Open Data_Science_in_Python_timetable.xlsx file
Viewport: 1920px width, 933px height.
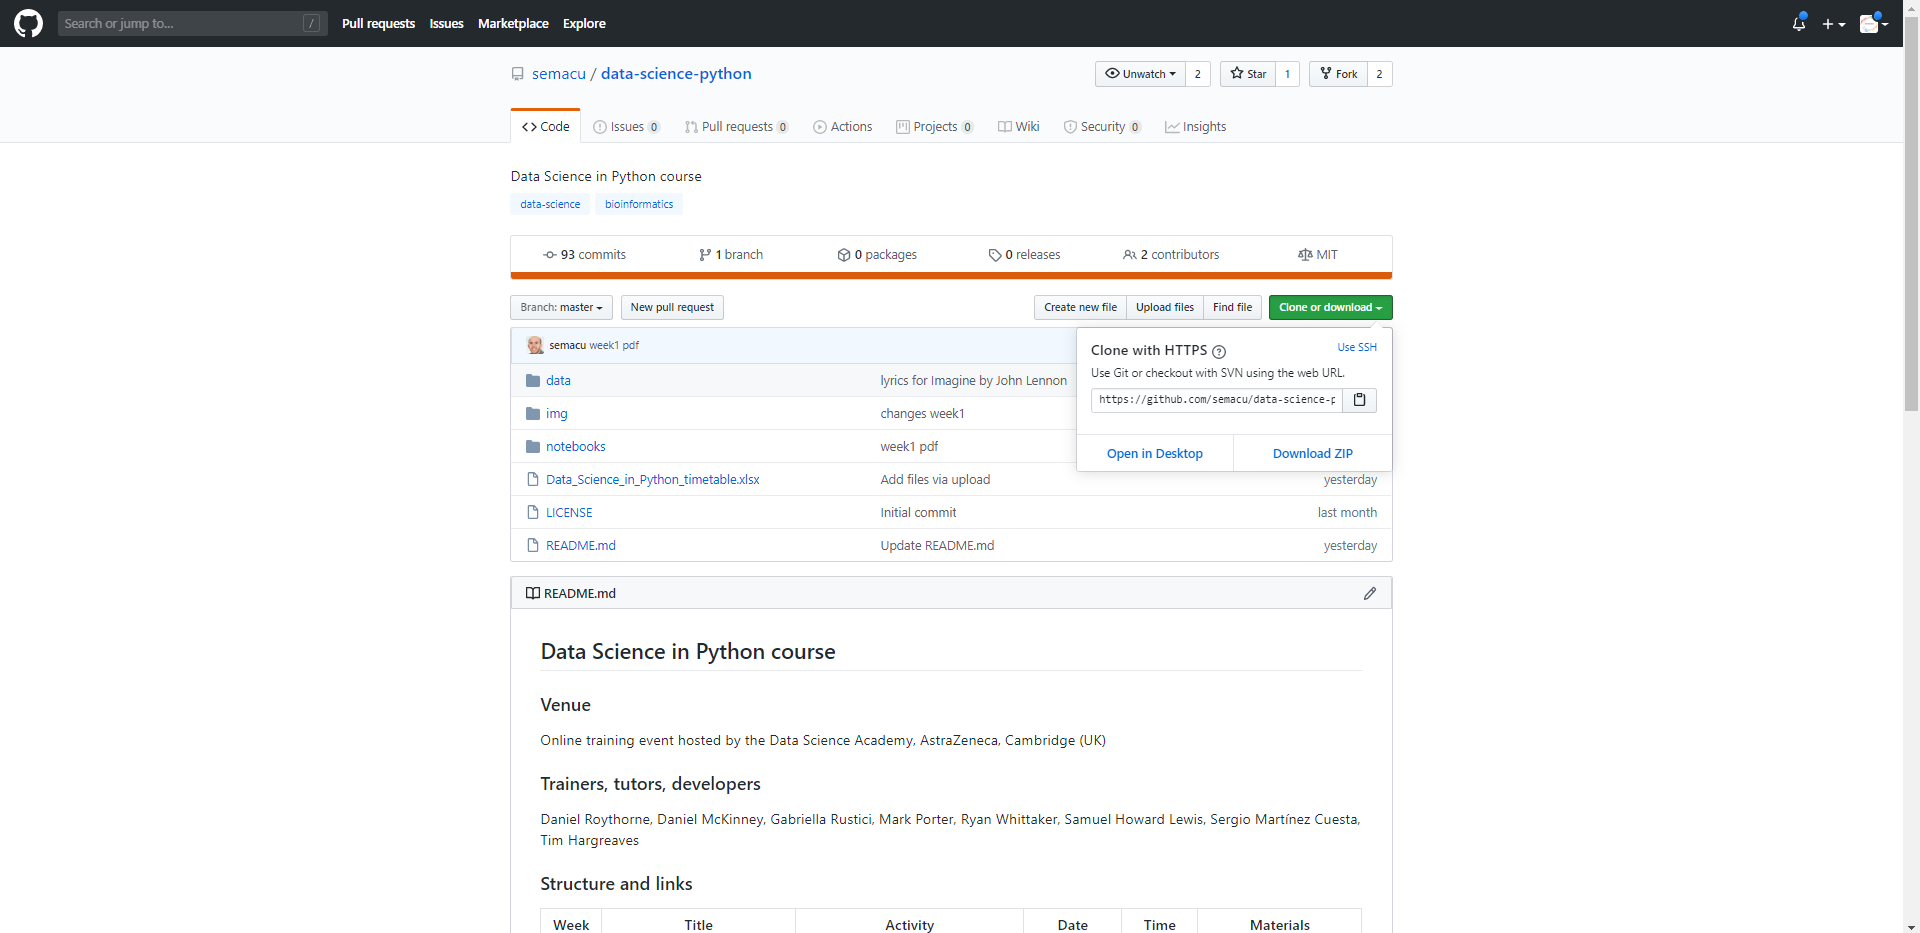coord(652,480)
